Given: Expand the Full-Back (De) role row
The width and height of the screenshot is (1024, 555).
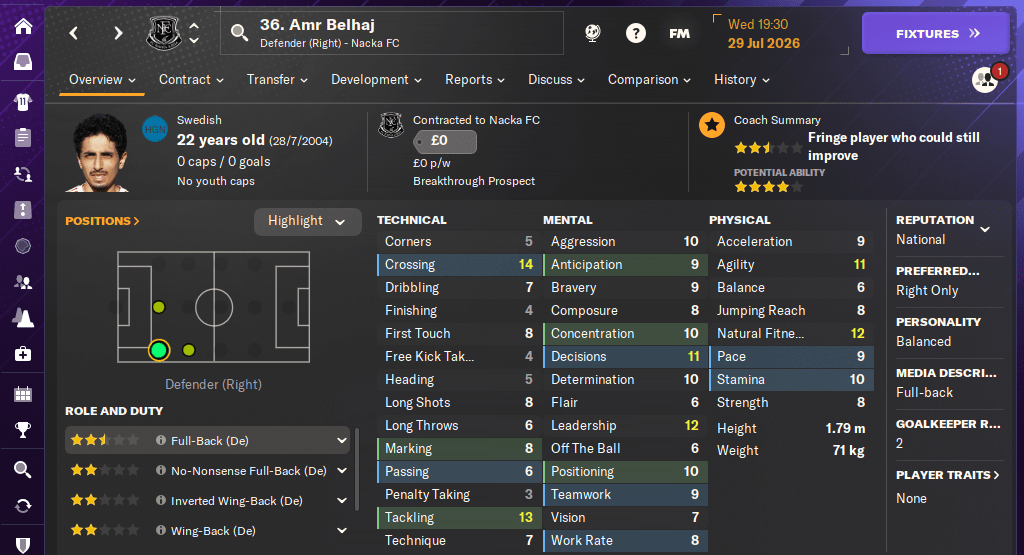Looking at the screenshot, I should click(342, 440).
